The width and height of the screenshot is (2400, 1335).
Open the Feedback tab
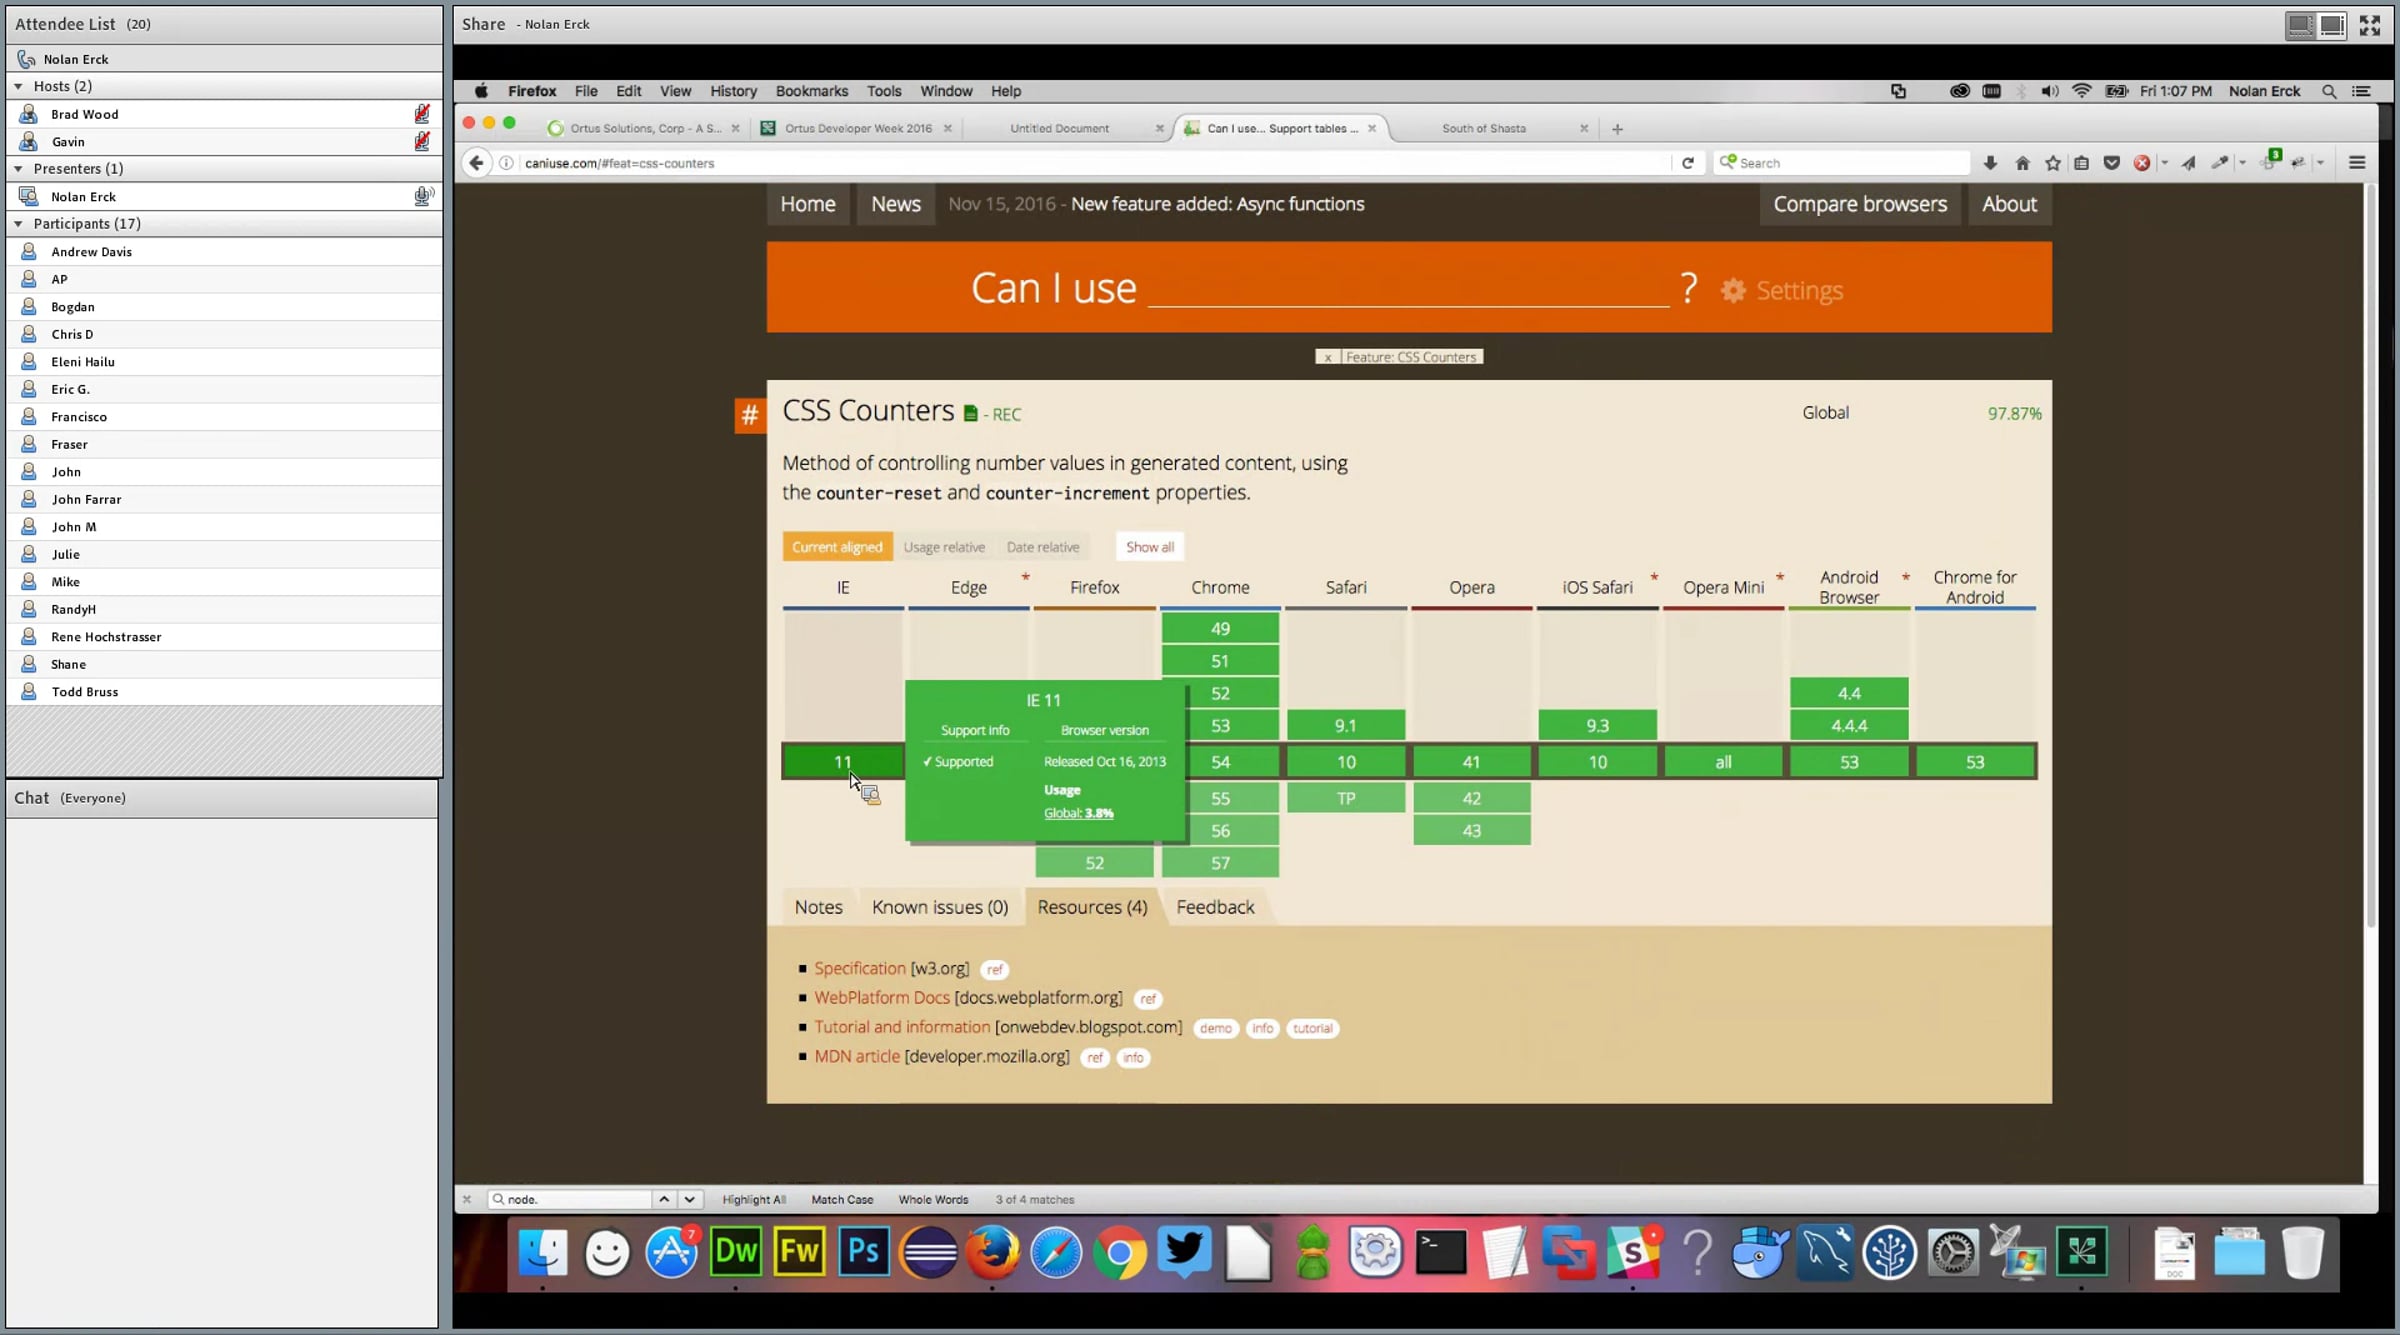pyautogui.click(x=1215, y=907)
